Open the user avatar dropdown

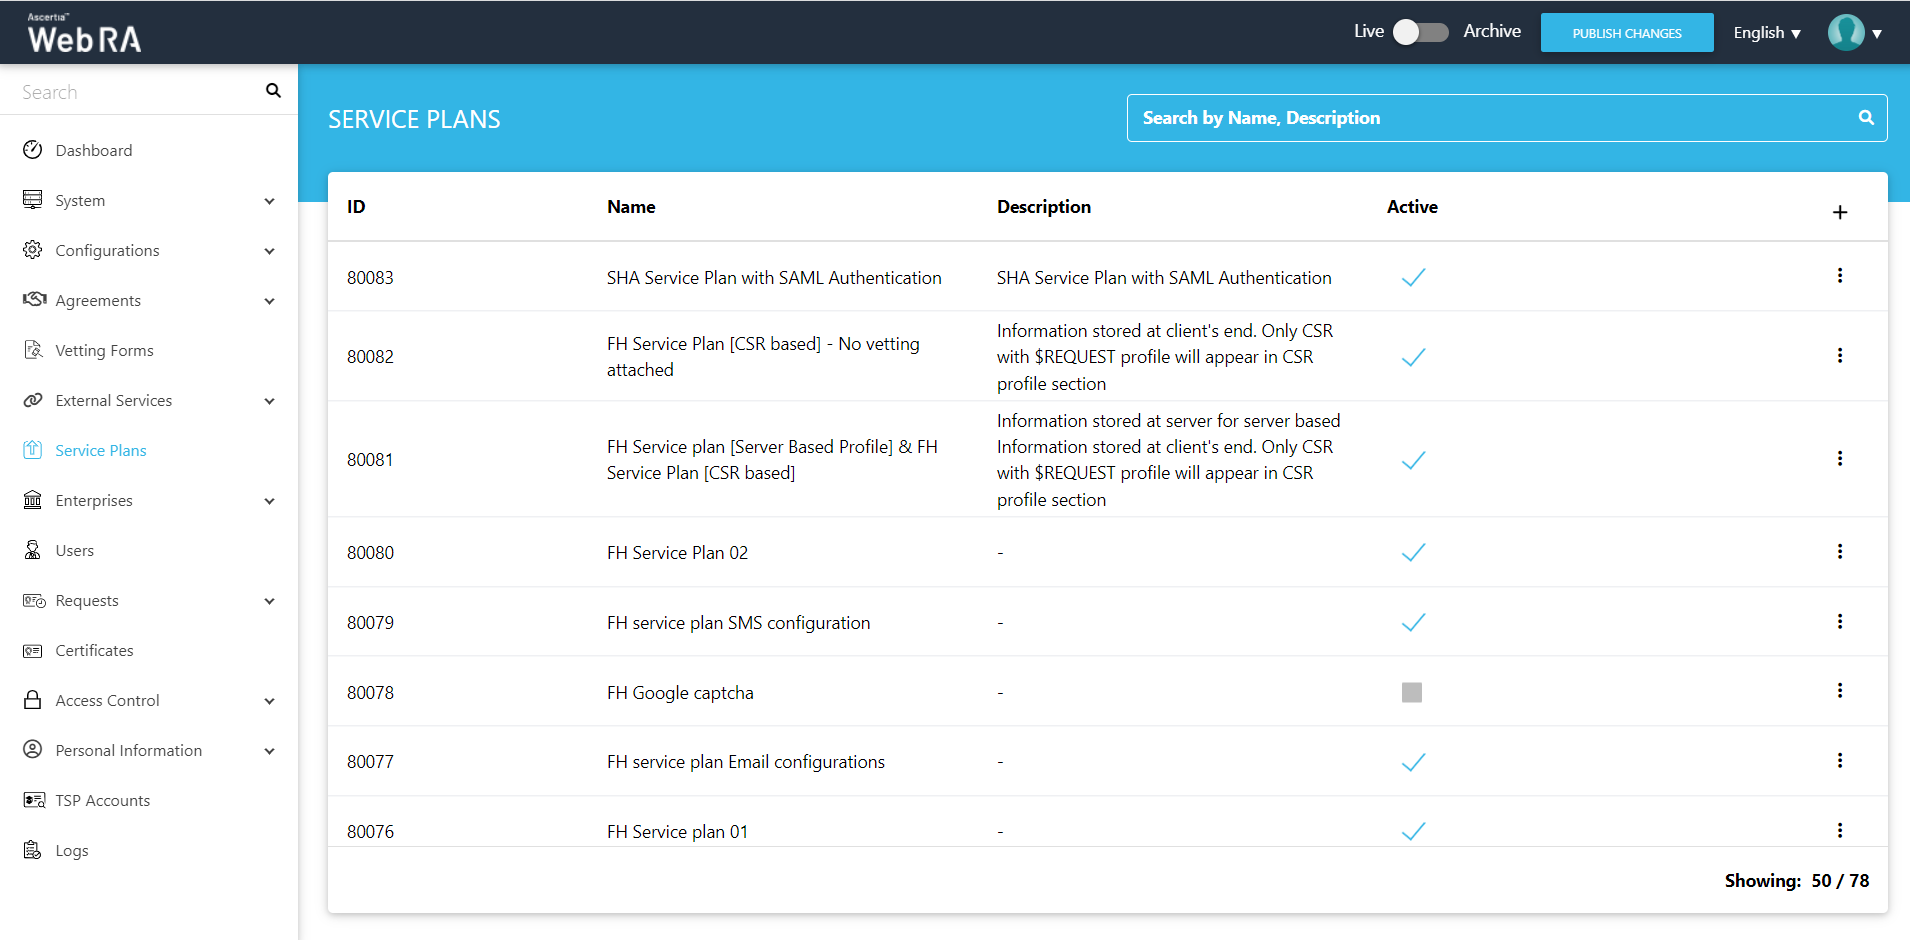tap(1855, 33)
